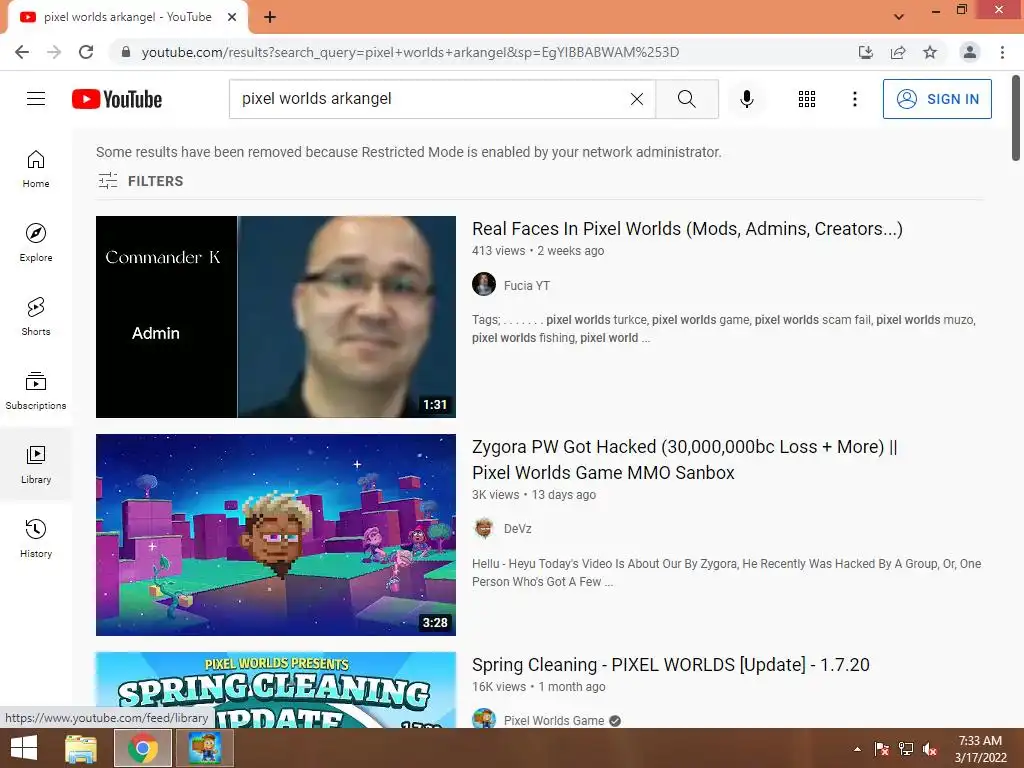This screenshot has height=768, width=1024.
Task: Share this page icon in address bar
Action: 898,52
